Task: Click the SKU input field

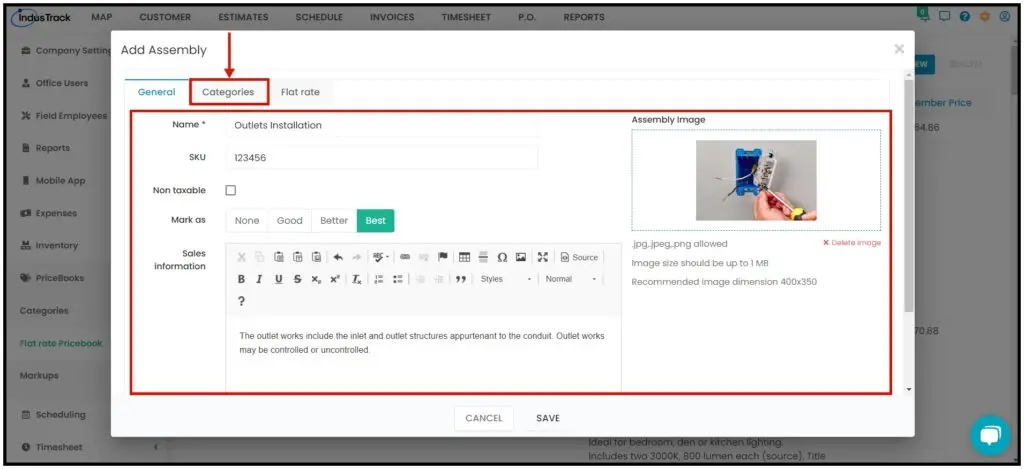Action: (382, 157)
